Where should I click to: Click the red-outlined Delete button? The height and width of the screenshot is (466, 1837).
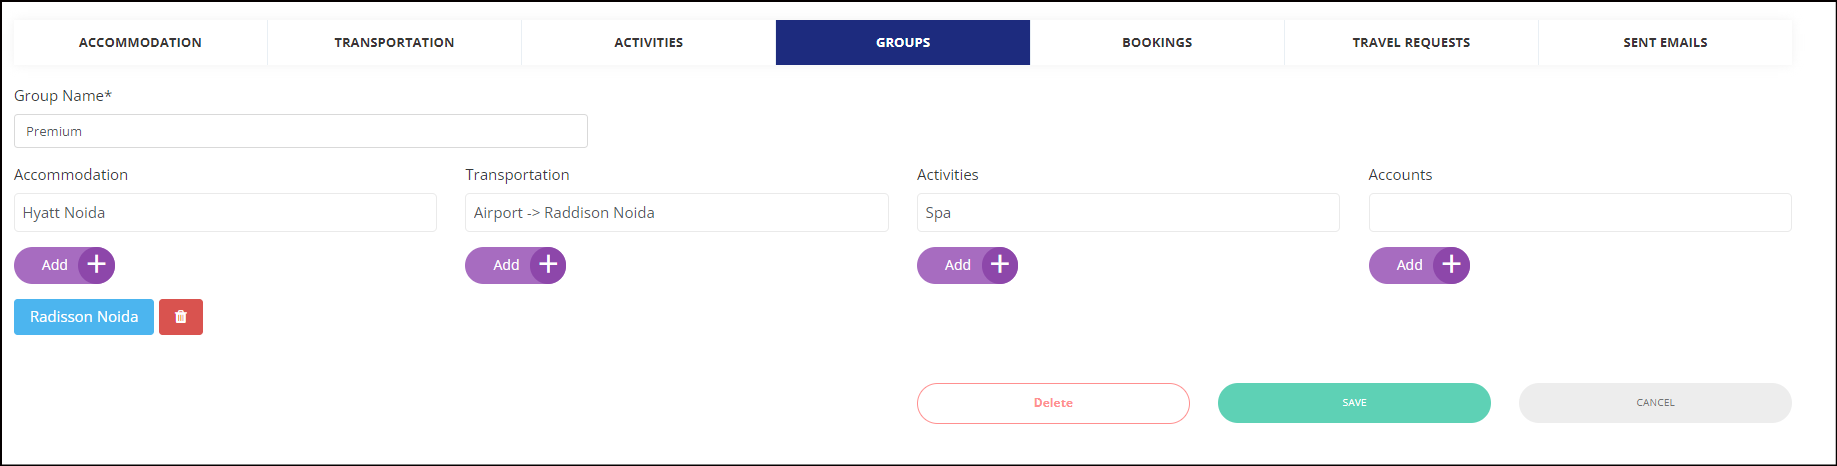[1053, 403]
